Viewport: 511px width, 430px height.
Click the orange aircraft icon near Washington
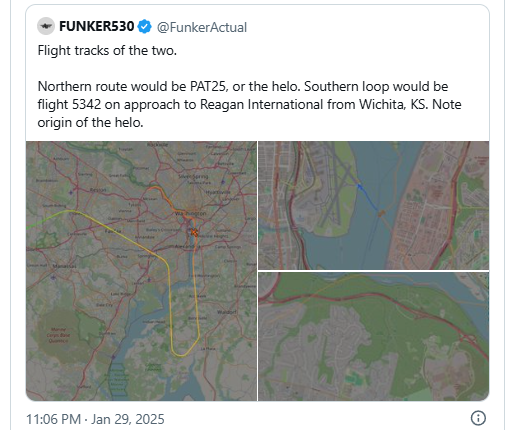tap(194, 232)
